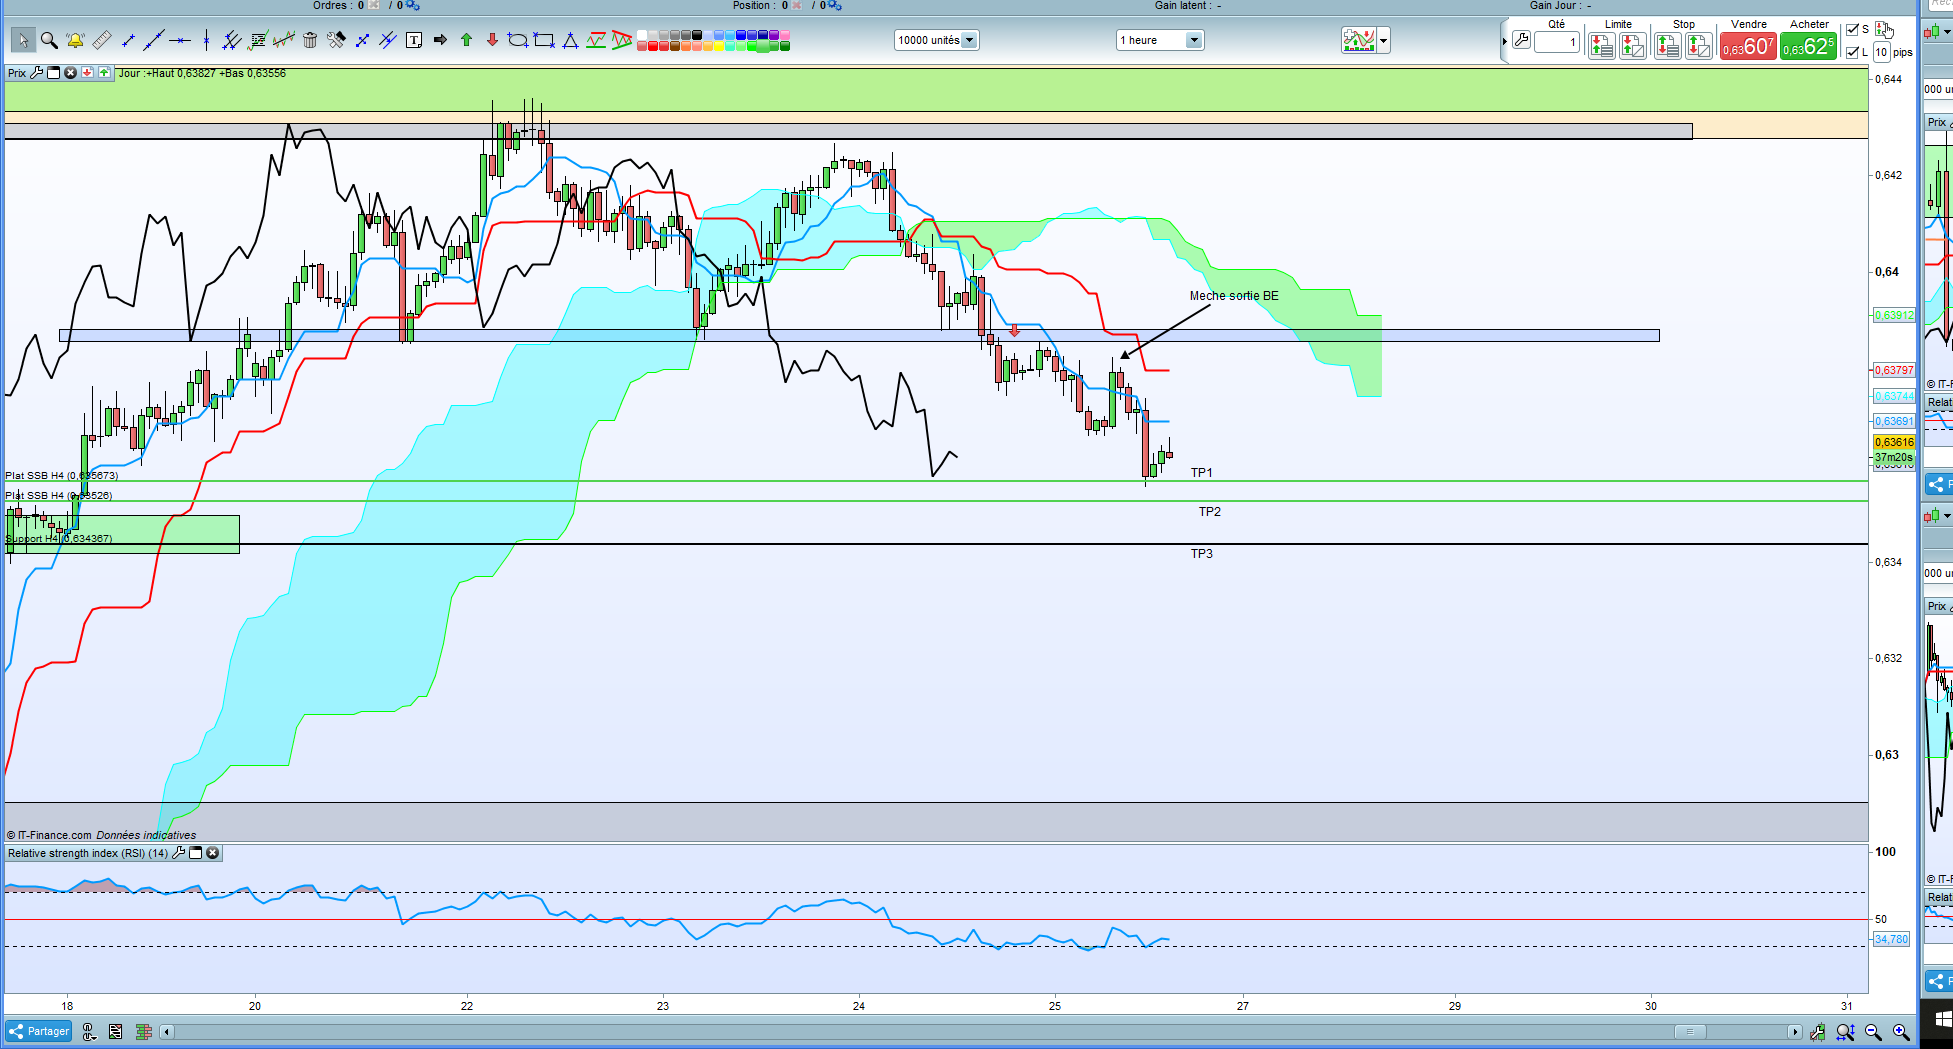Image resolution: width=1953 pixels, height=1049 pixels.
Task: Expand the trading panel collapse arrow
Action: pyautogui.click(x=1504, y=41)
